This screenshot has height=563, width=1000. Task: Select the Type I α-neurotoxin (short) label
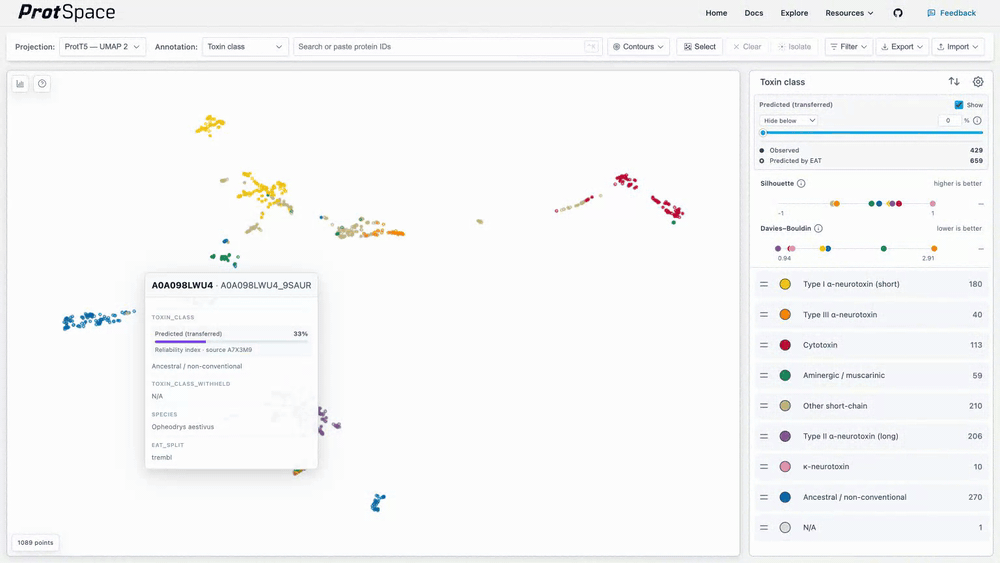coord(851,284)
